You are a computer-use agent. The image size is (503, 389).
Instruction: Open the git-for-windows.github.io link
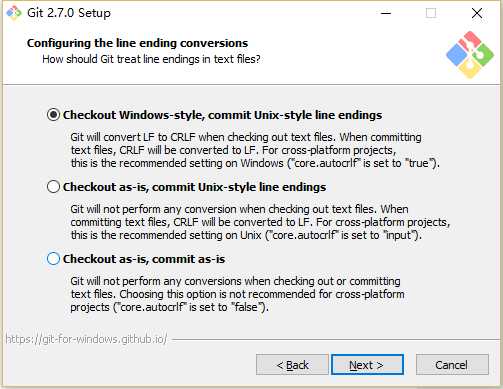[86, 339]
